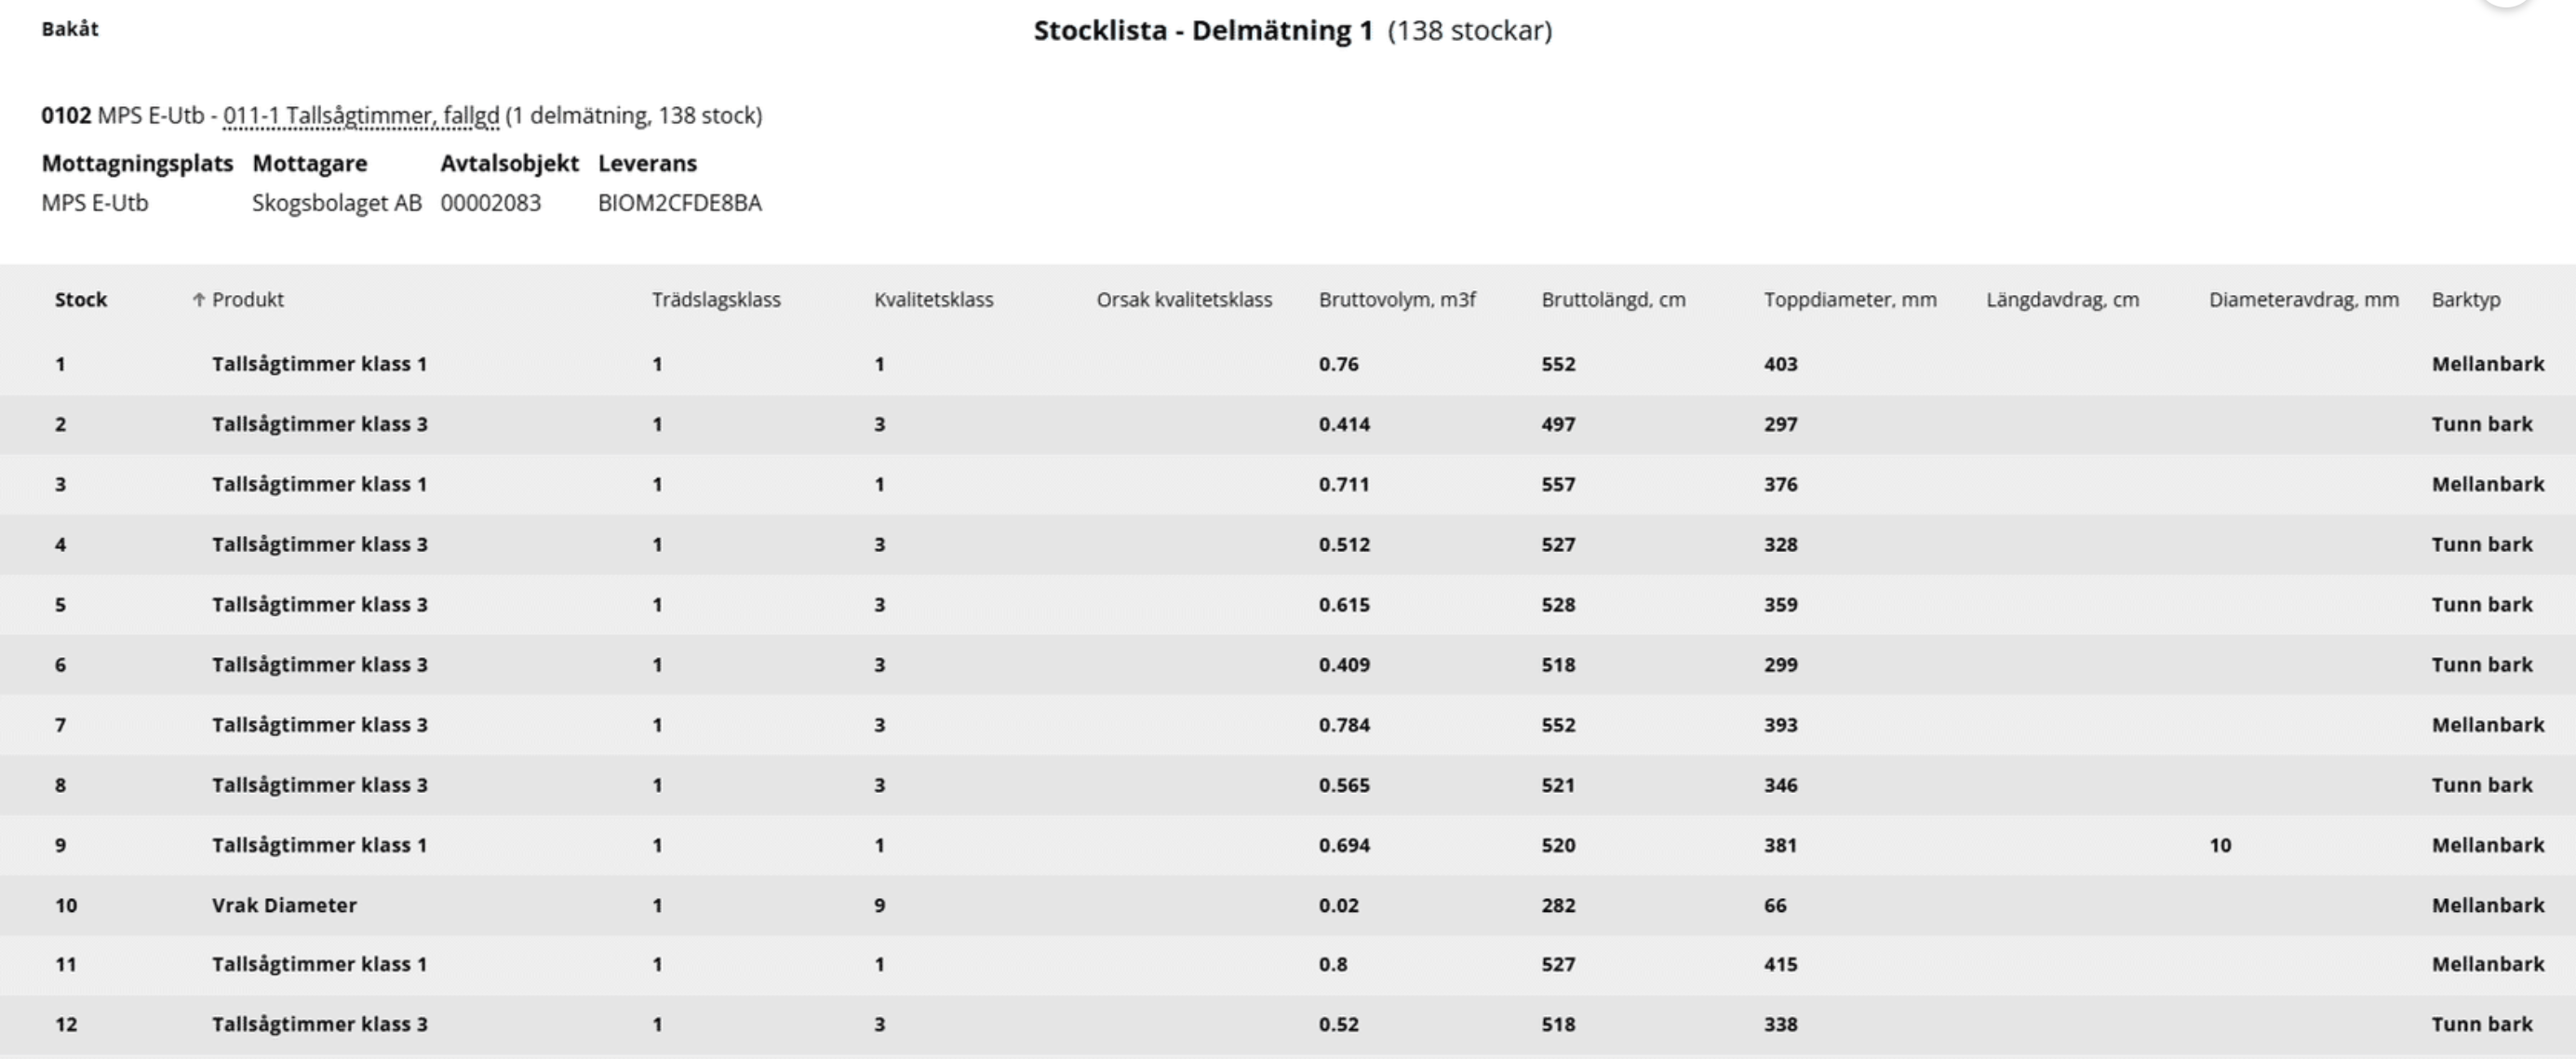
Task: Sort by the Kvalitetsklass column header
Action: click(934, 300)
